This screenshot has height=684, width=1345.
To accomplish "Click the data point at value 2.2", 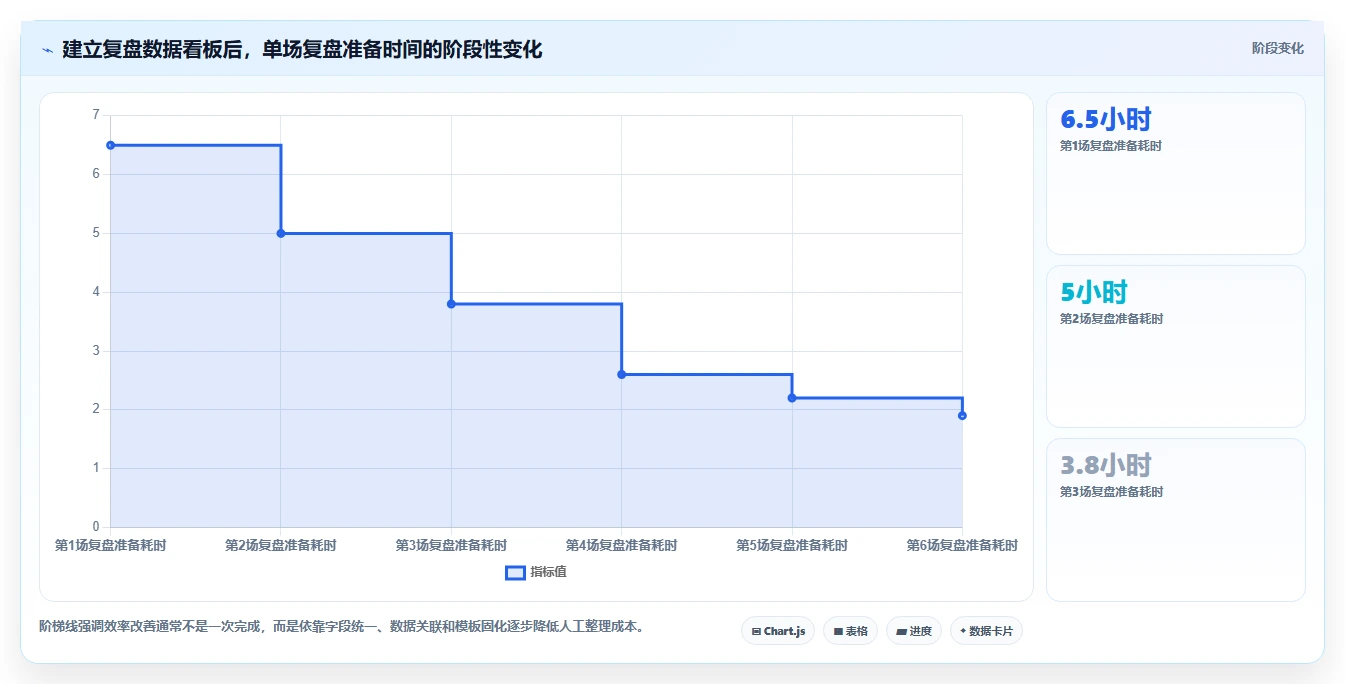I will pyautogui.click(x=792, y=398).
